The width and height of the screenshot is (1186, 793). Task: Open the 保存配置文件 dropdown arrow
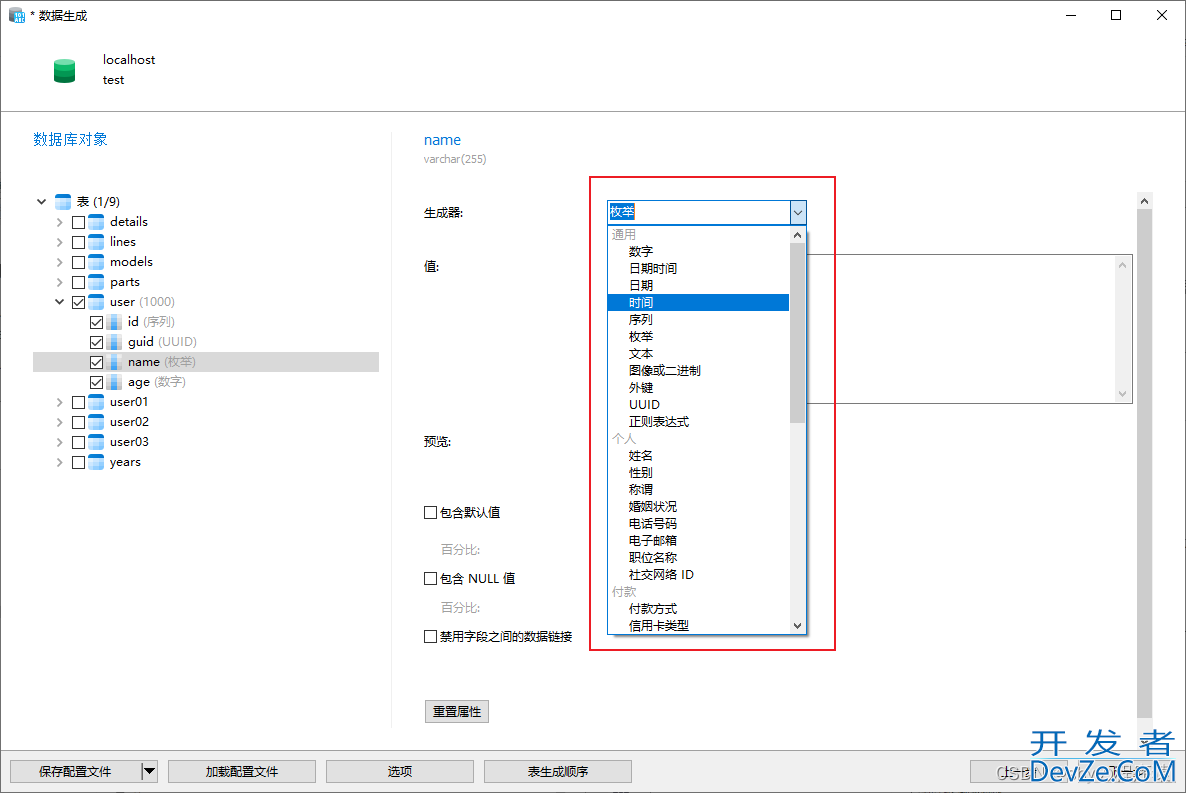pos(150,772)
